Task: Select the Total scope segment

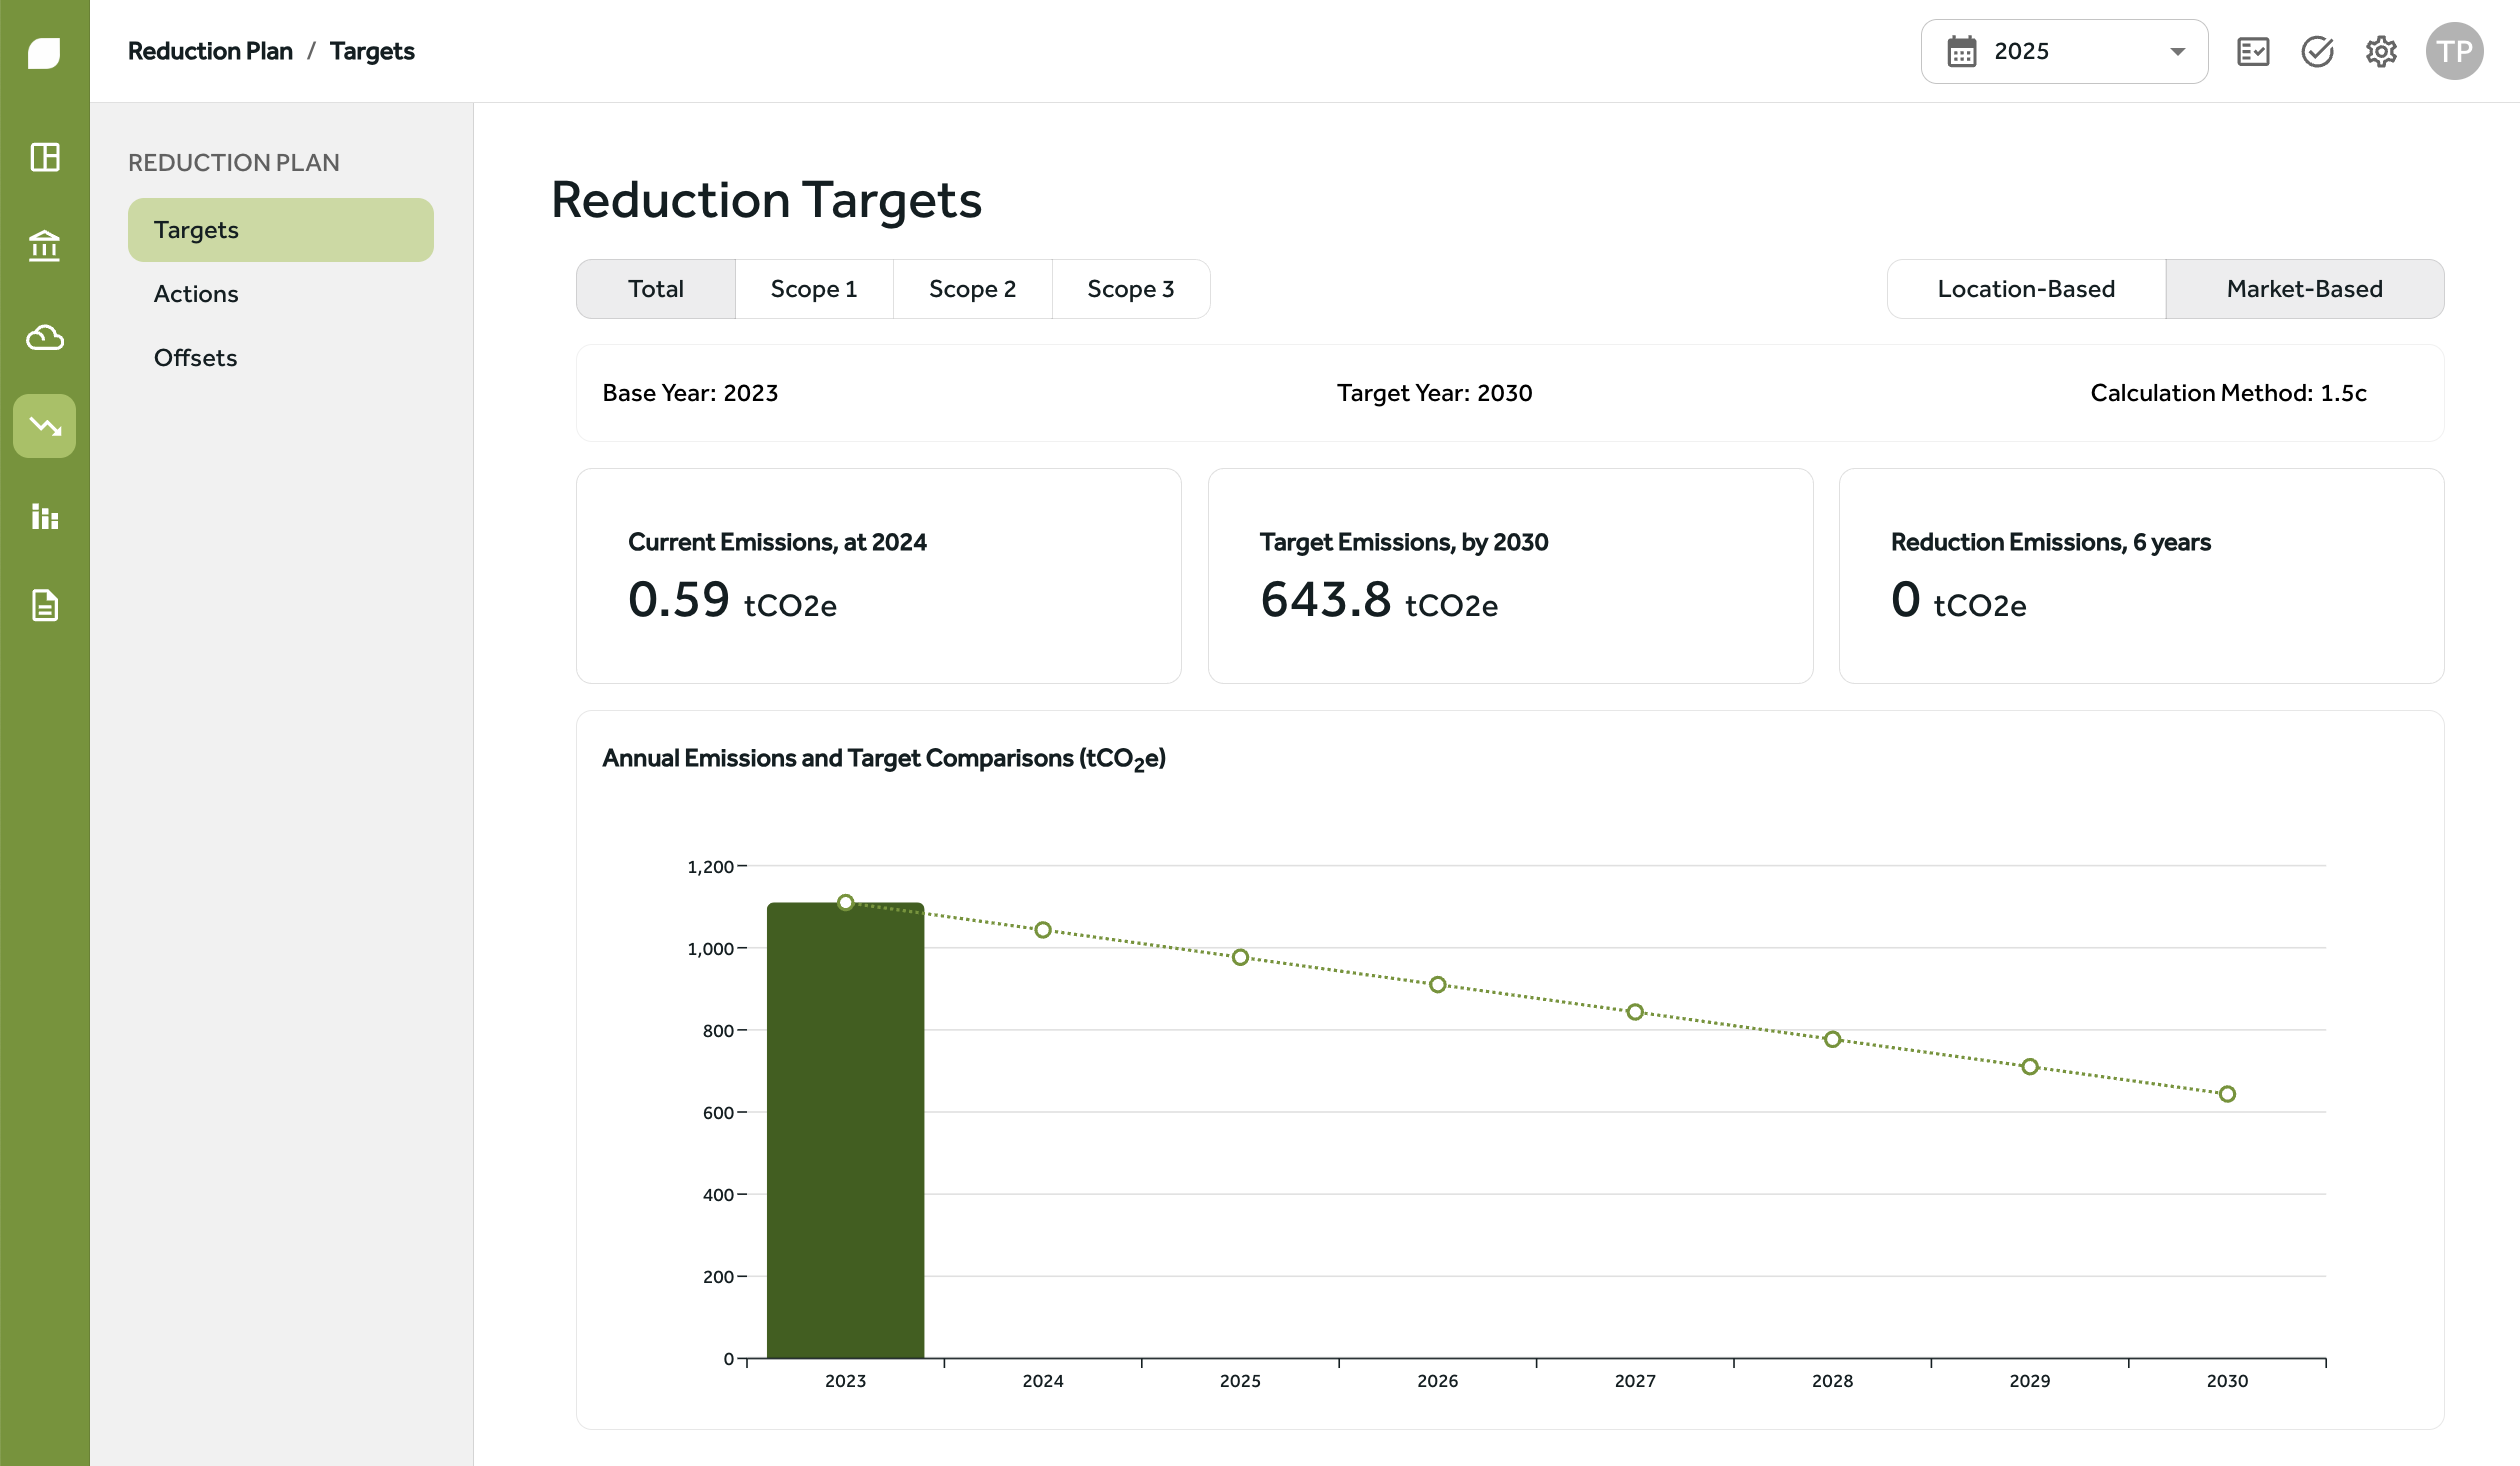Action: click(x=656, y=289)
